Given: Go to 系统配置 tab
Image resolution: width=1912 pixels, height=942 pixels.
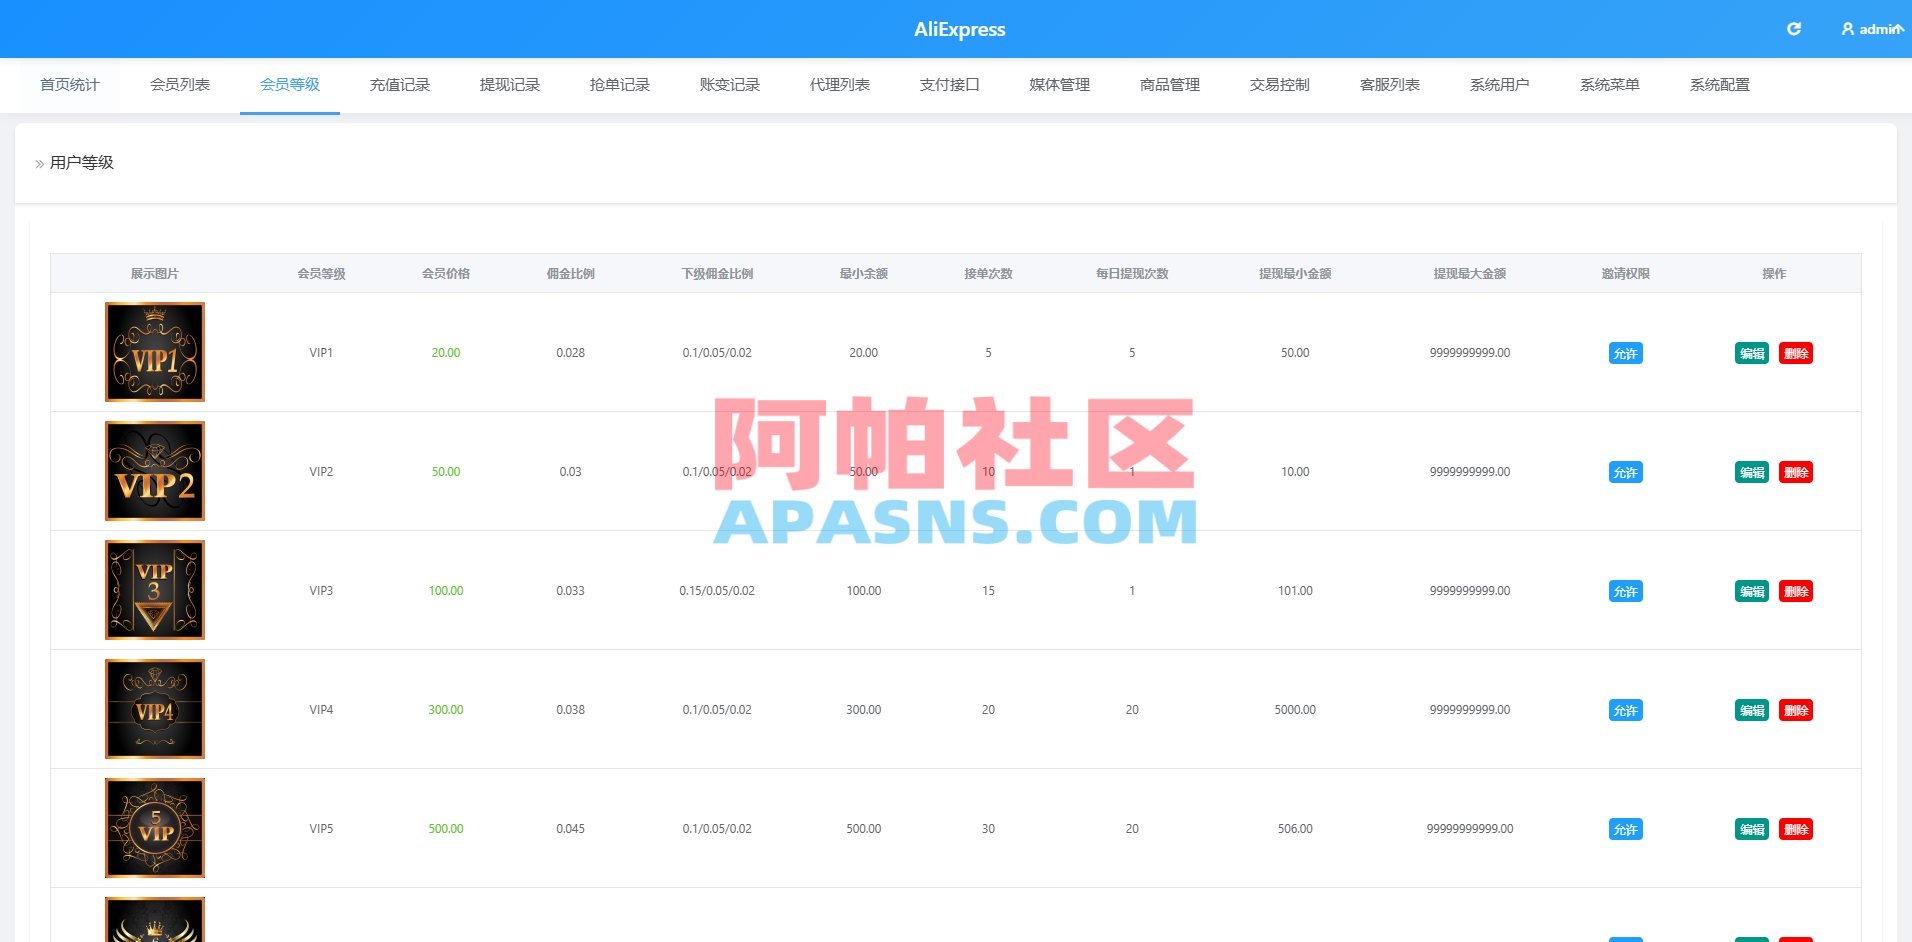Looking at the screenshot, I should 1720,85.
